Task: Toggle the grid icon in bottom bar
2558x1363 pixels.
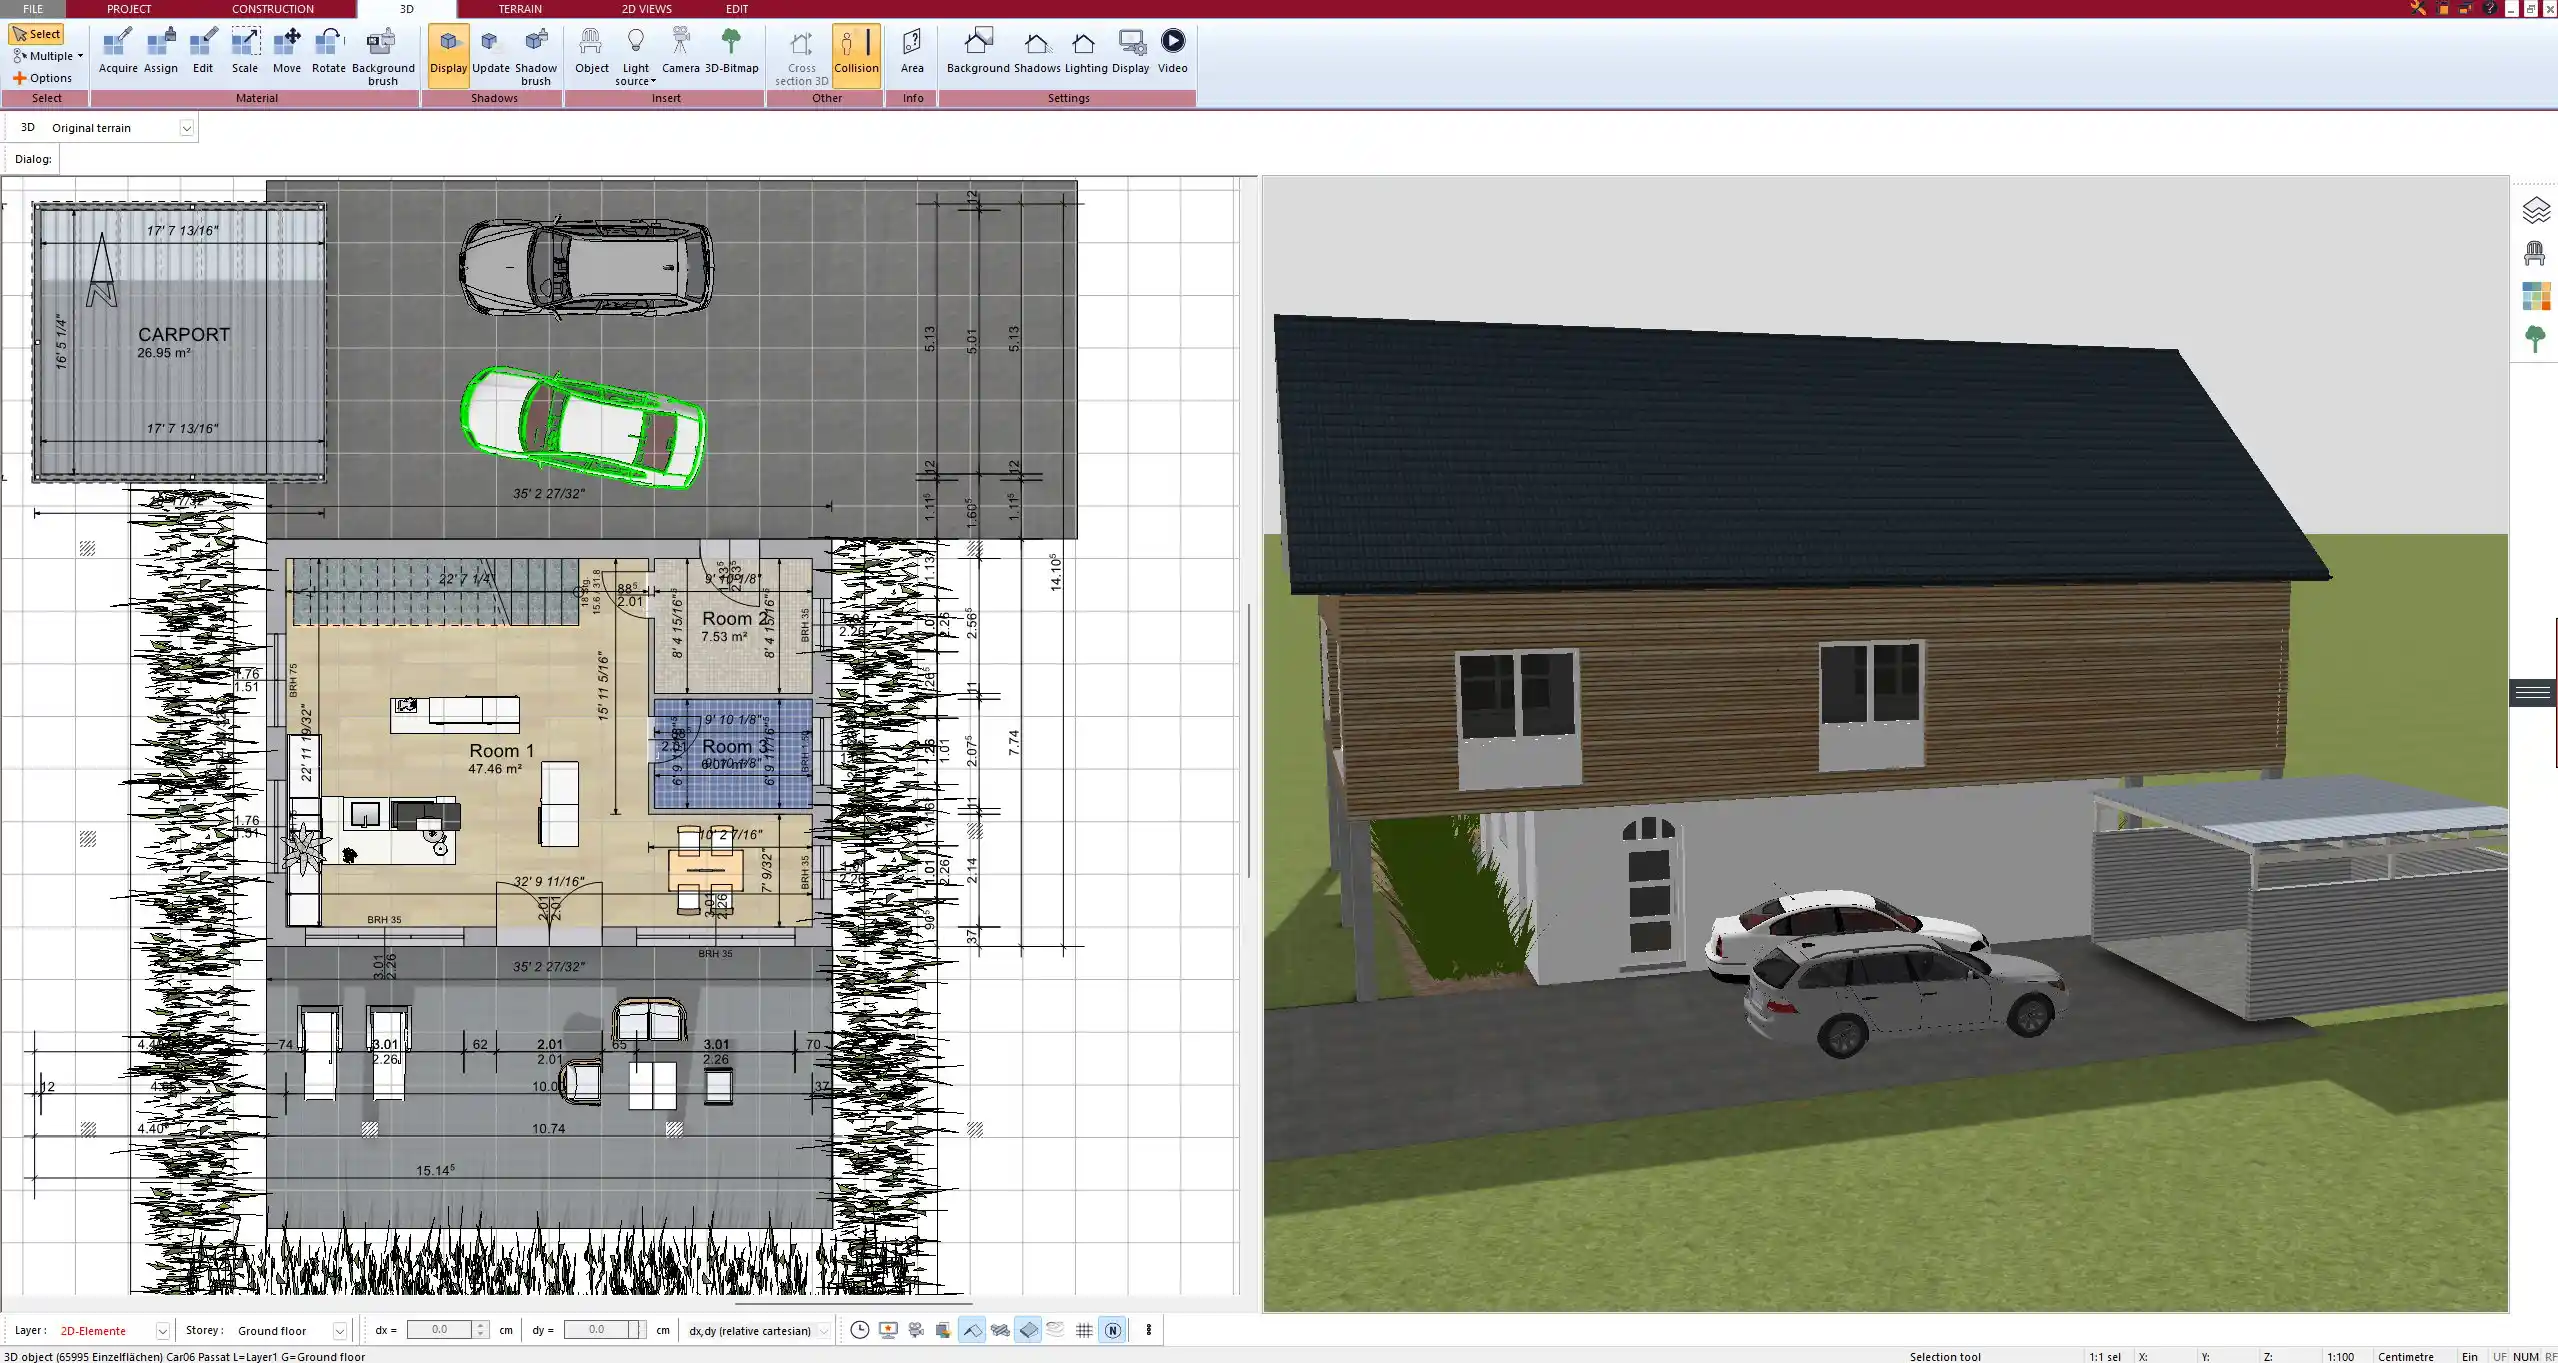Action: (x=1084, y=1330)
